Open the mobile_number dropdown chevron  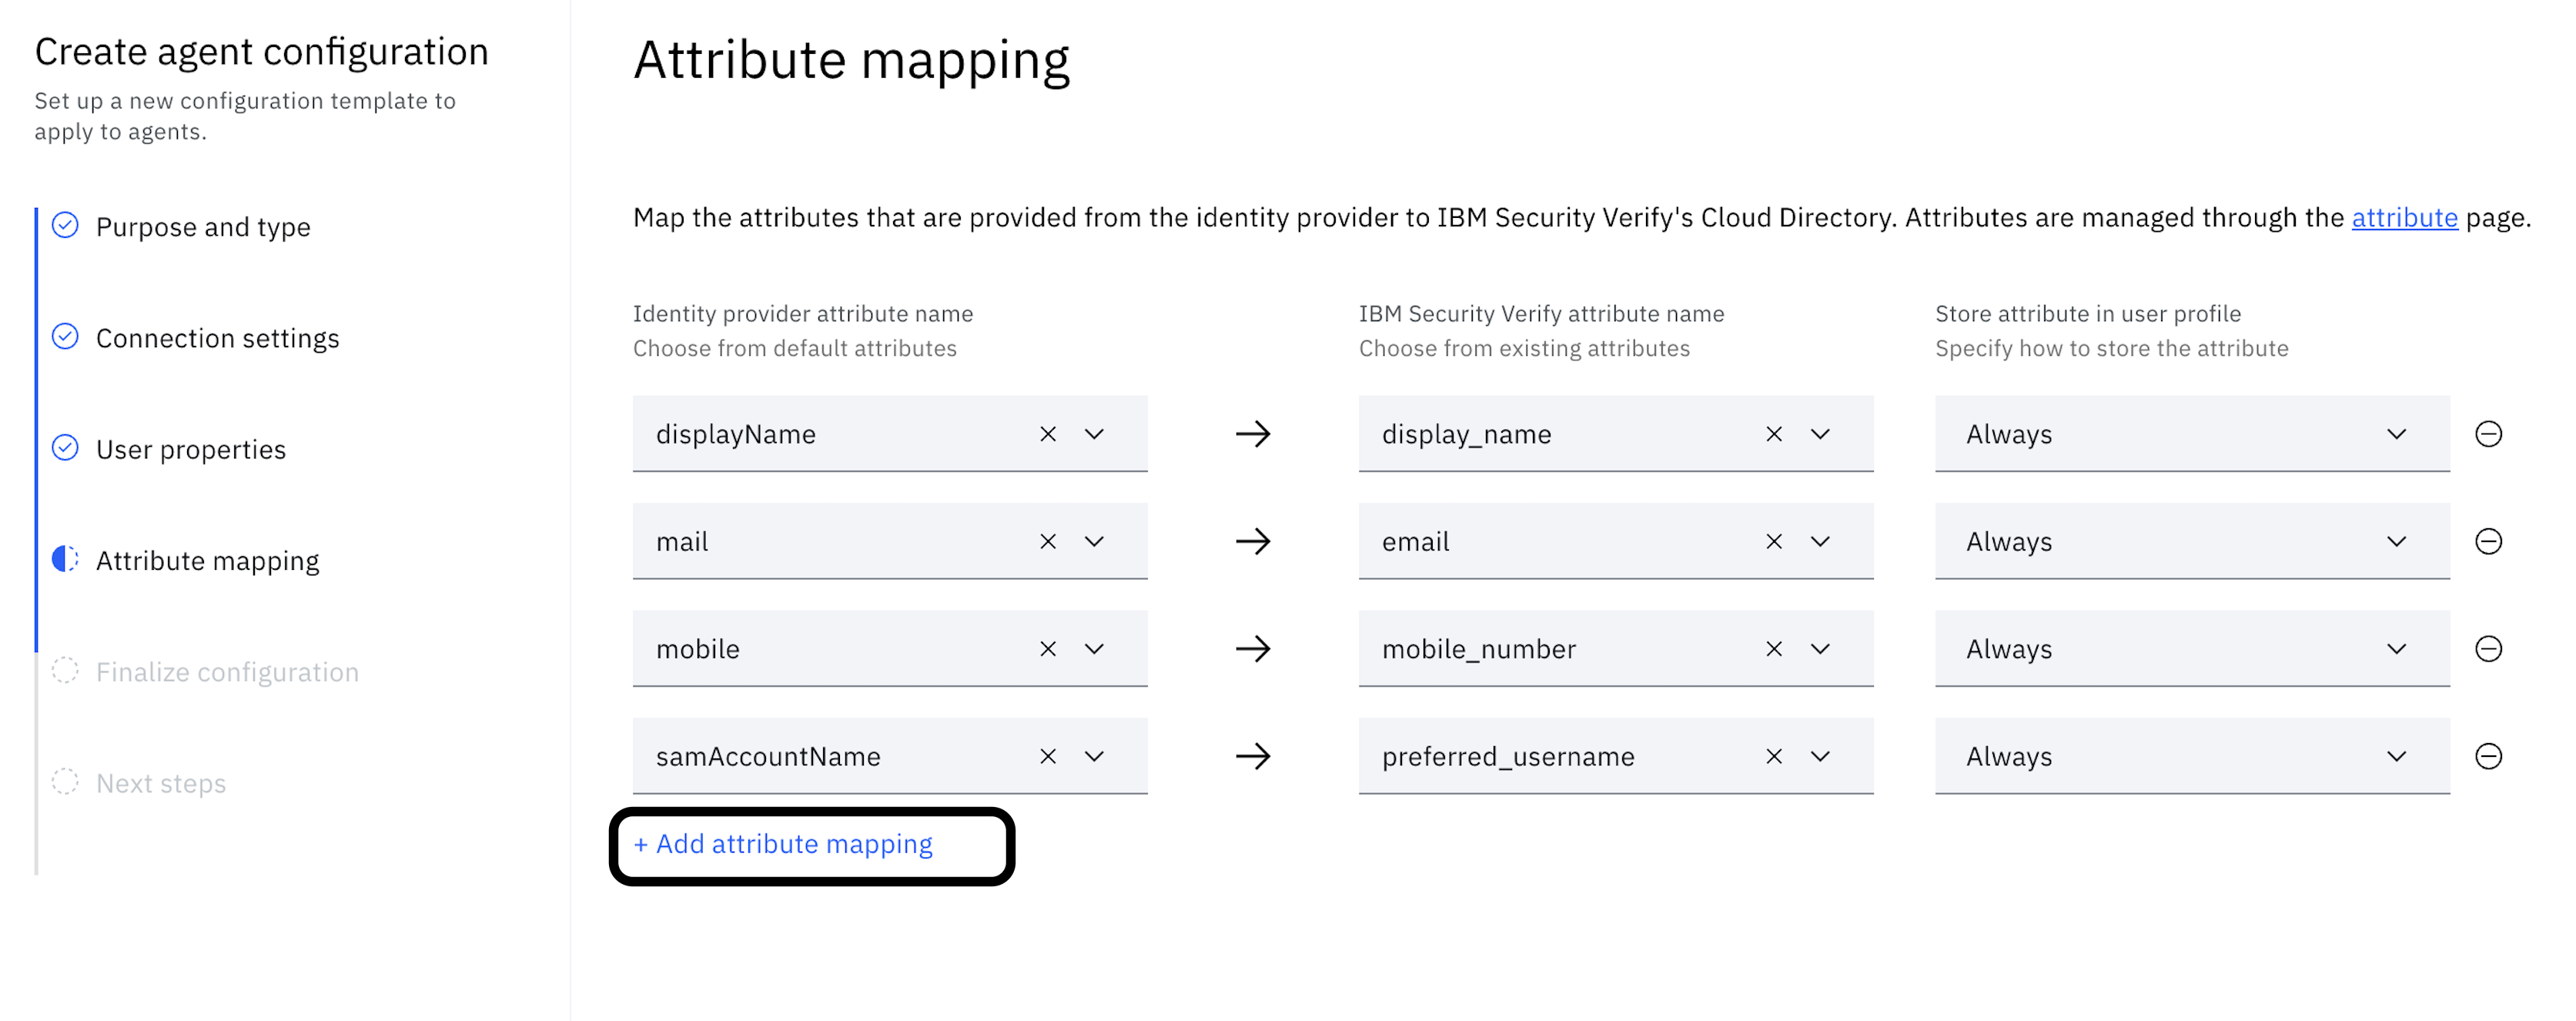point(1820,649)
